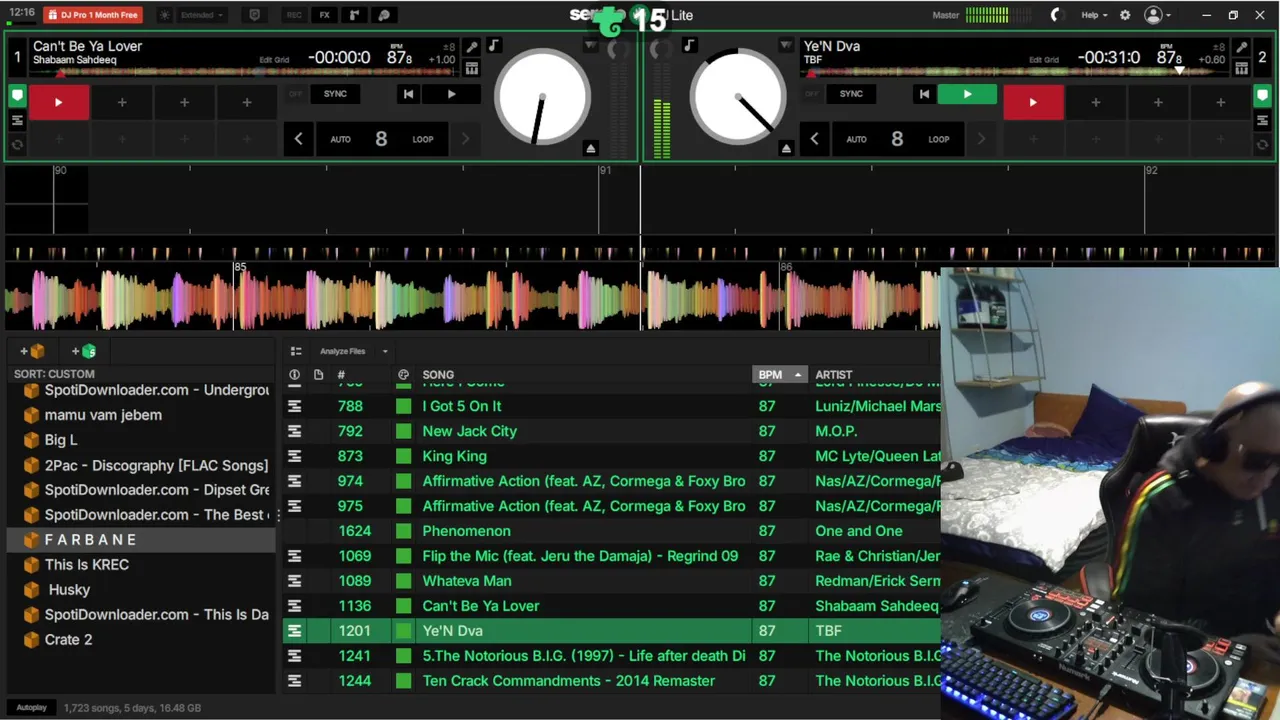The height and width of the screenshot is (720, 1280).
Task: Expand deck 2 platter dropdown arrow
Action: click(786, 46)
